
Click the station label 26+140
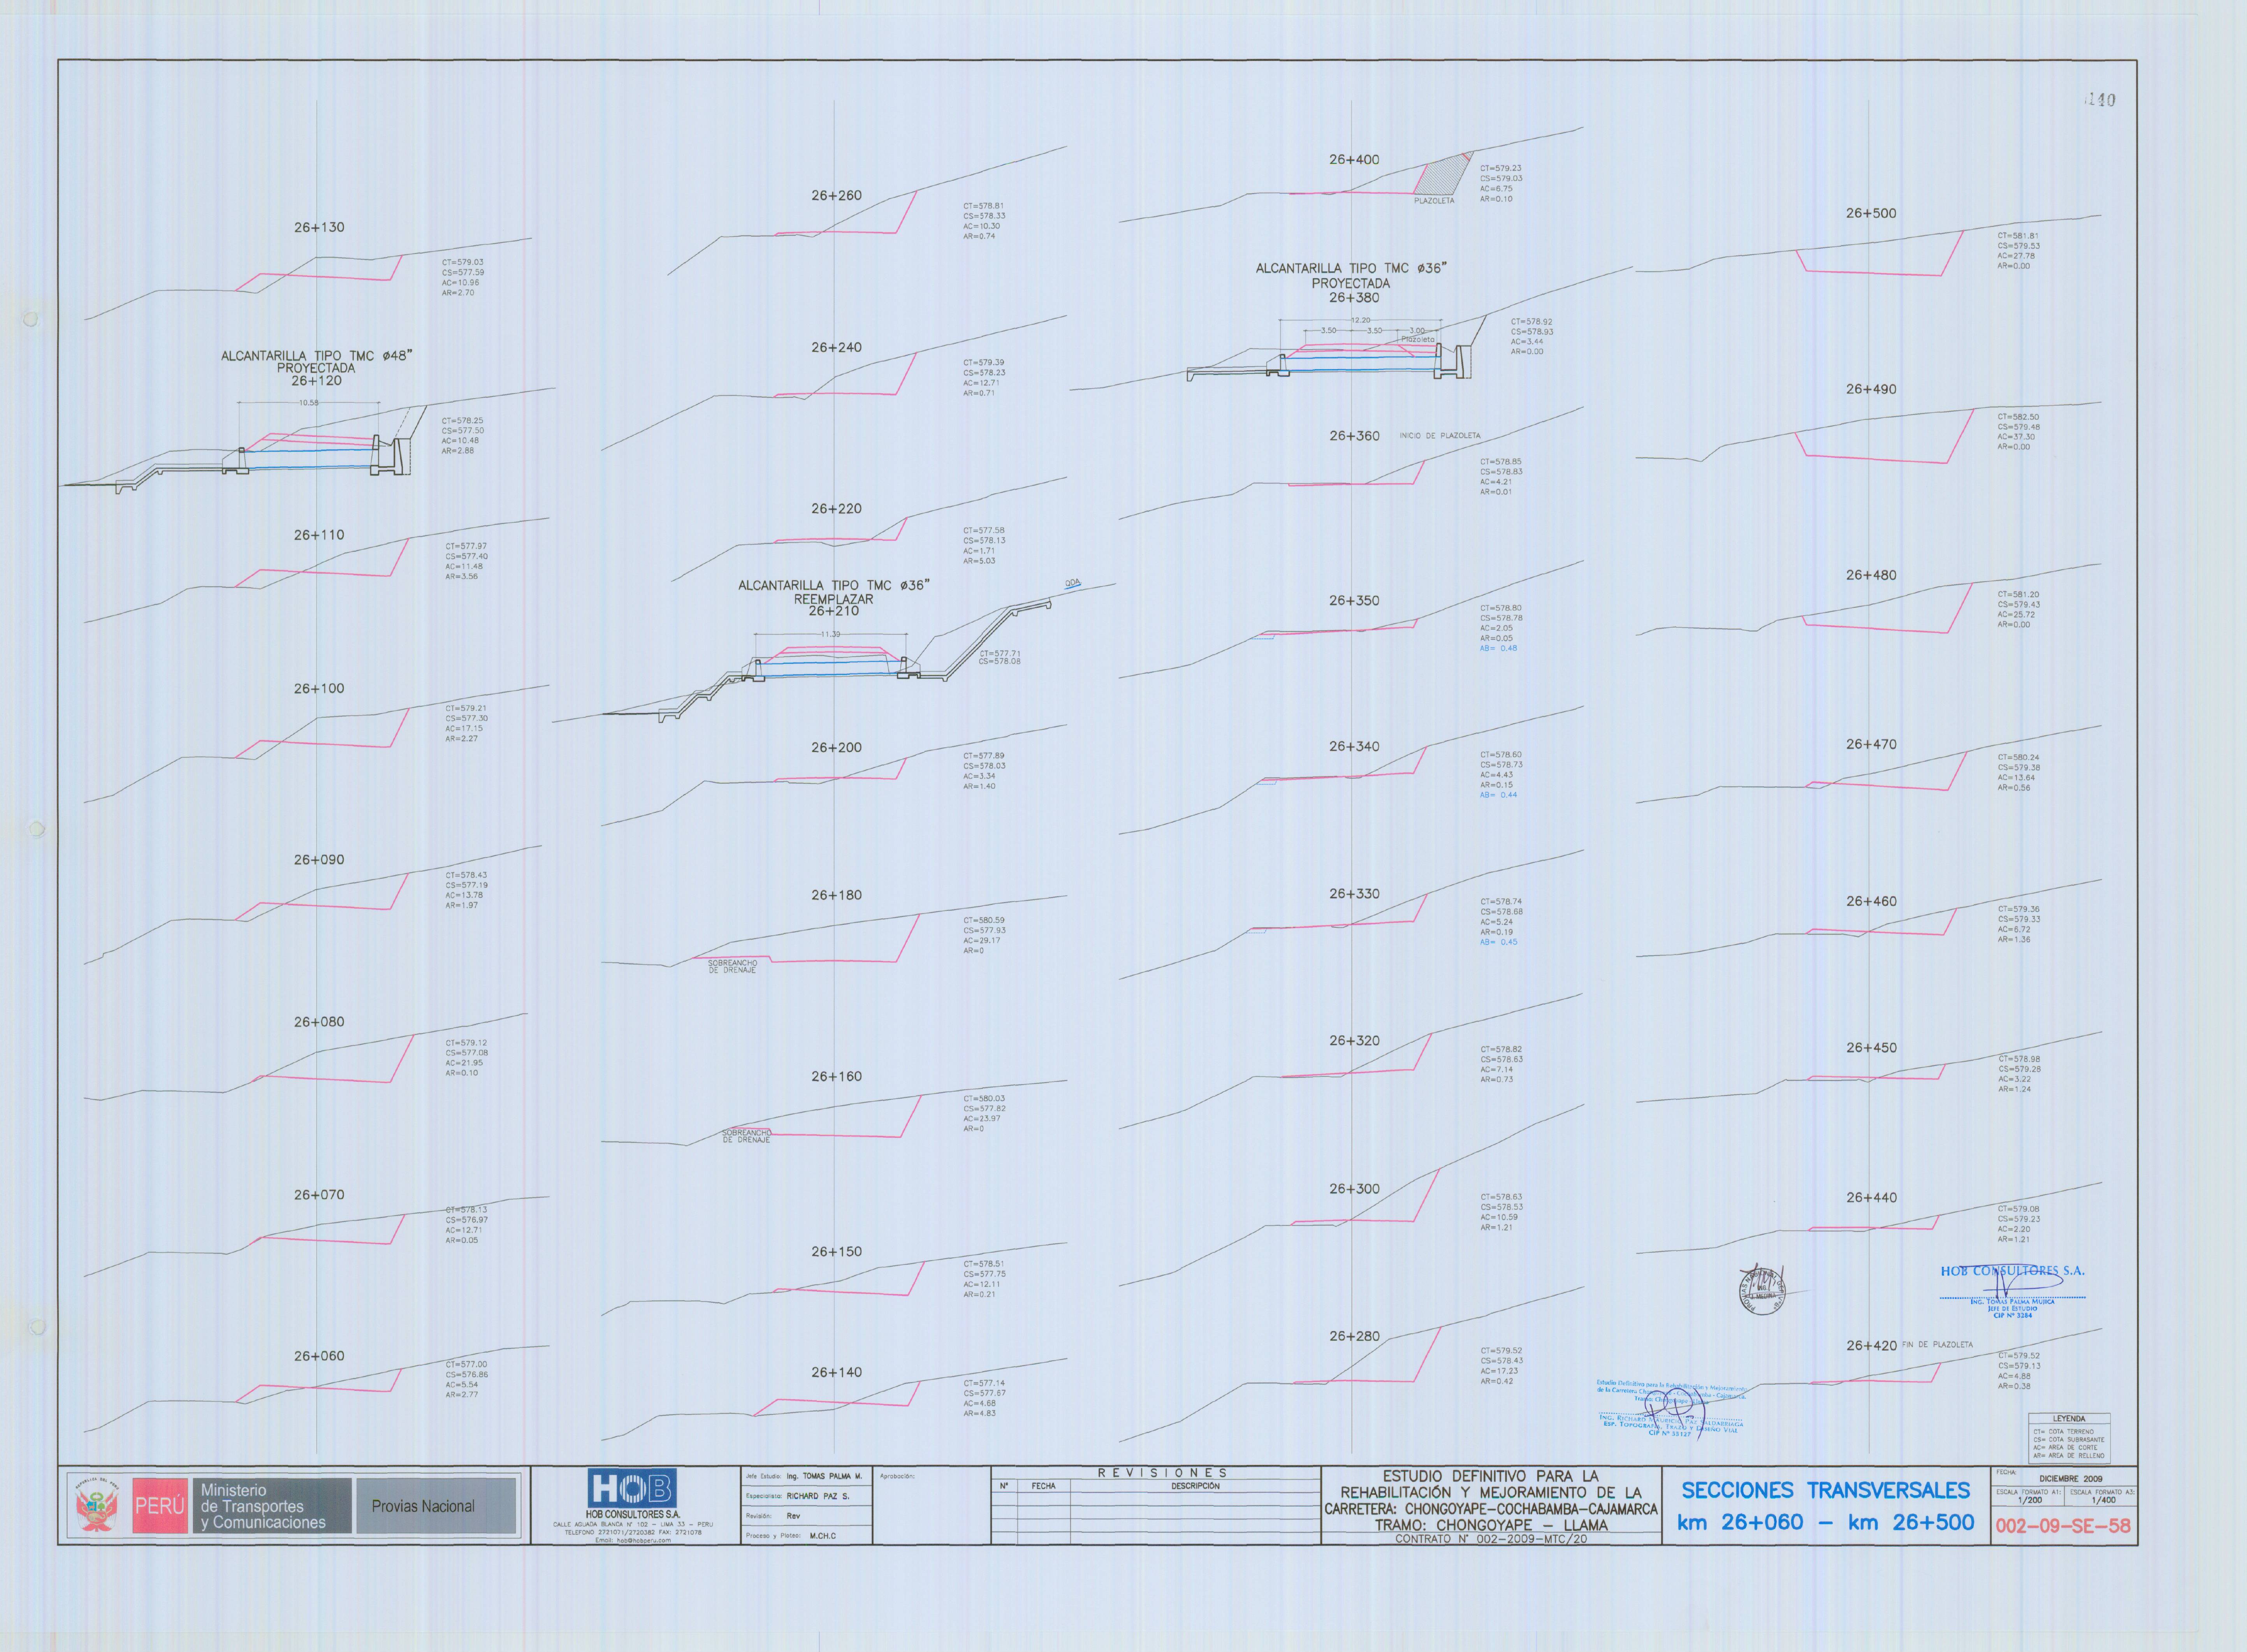pyautogui.click(x=836, y=1373)
